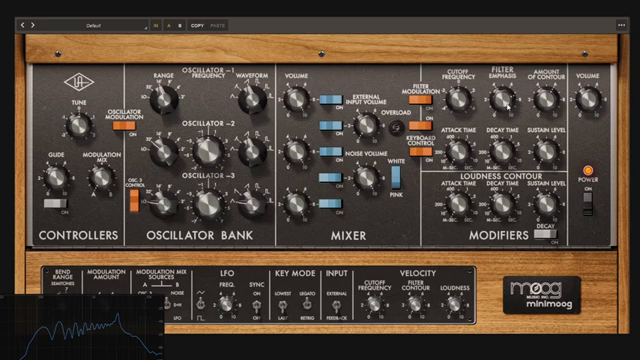640x360 pixels.
Task: Click the IN button in top bar
Action: tap(156, 26)
